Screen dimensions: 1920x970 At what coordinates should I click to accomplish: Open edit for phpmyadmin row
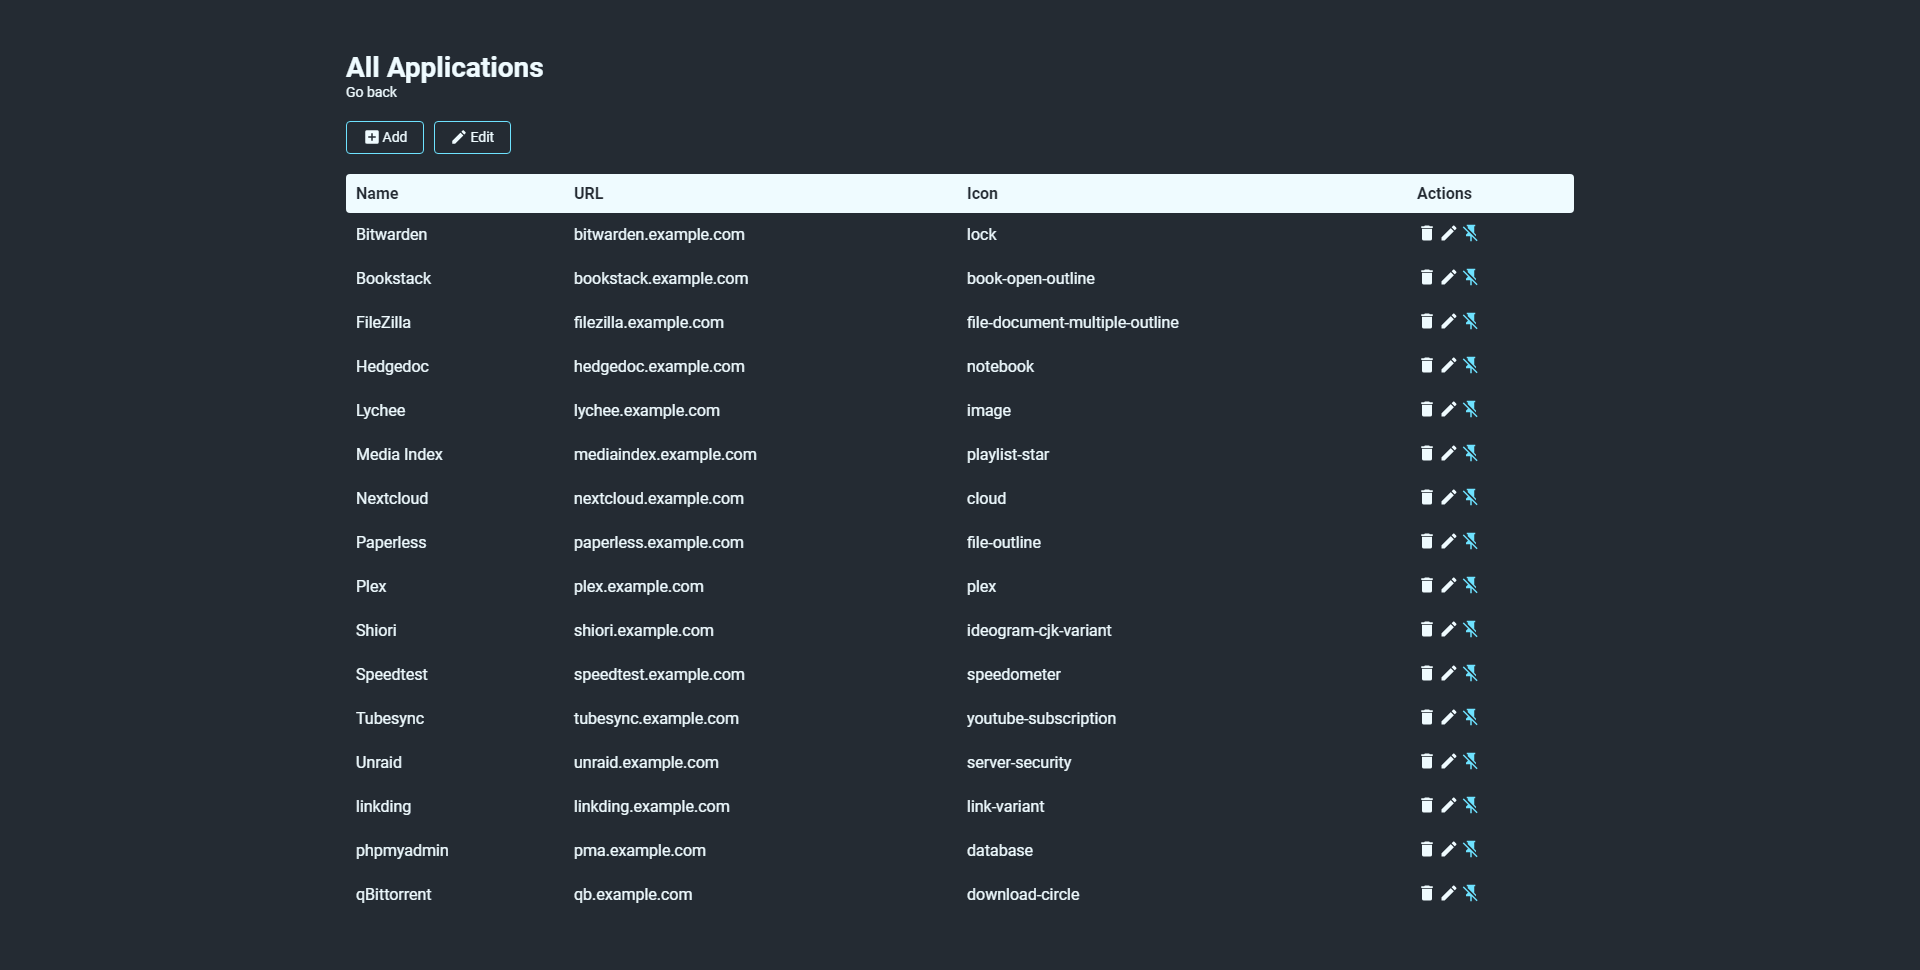[x=1448, y=850]
